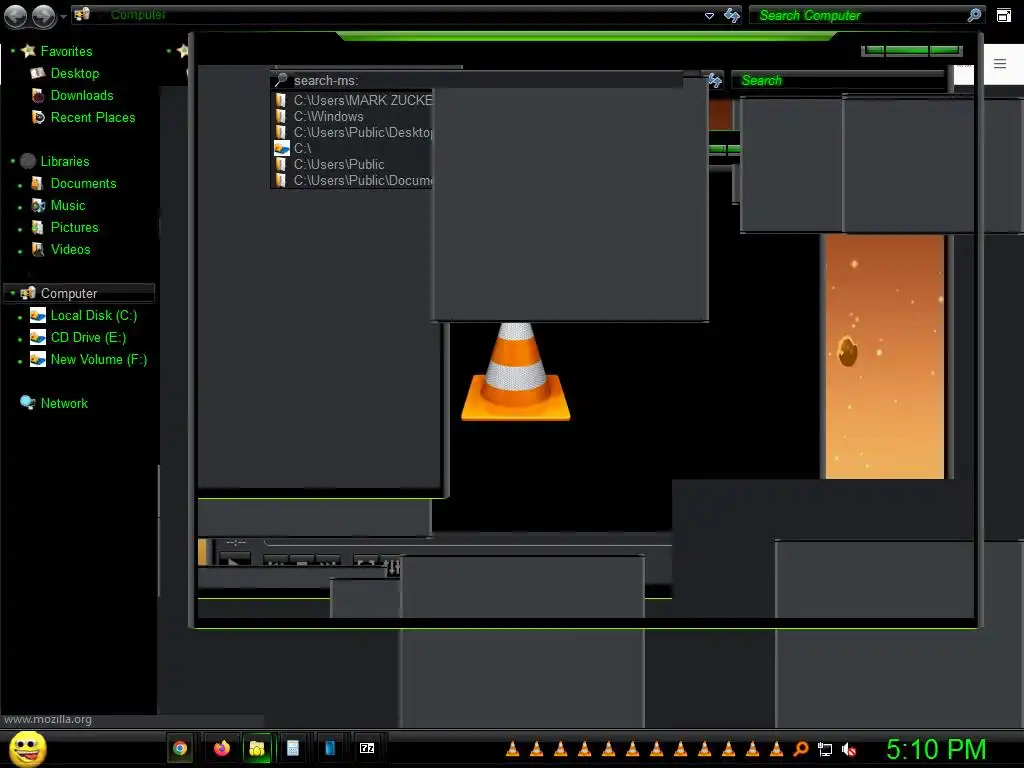Screen dimensions: 1024x768
Task: Click the computer icon in the address bar
Action: [x=82, y=14]
